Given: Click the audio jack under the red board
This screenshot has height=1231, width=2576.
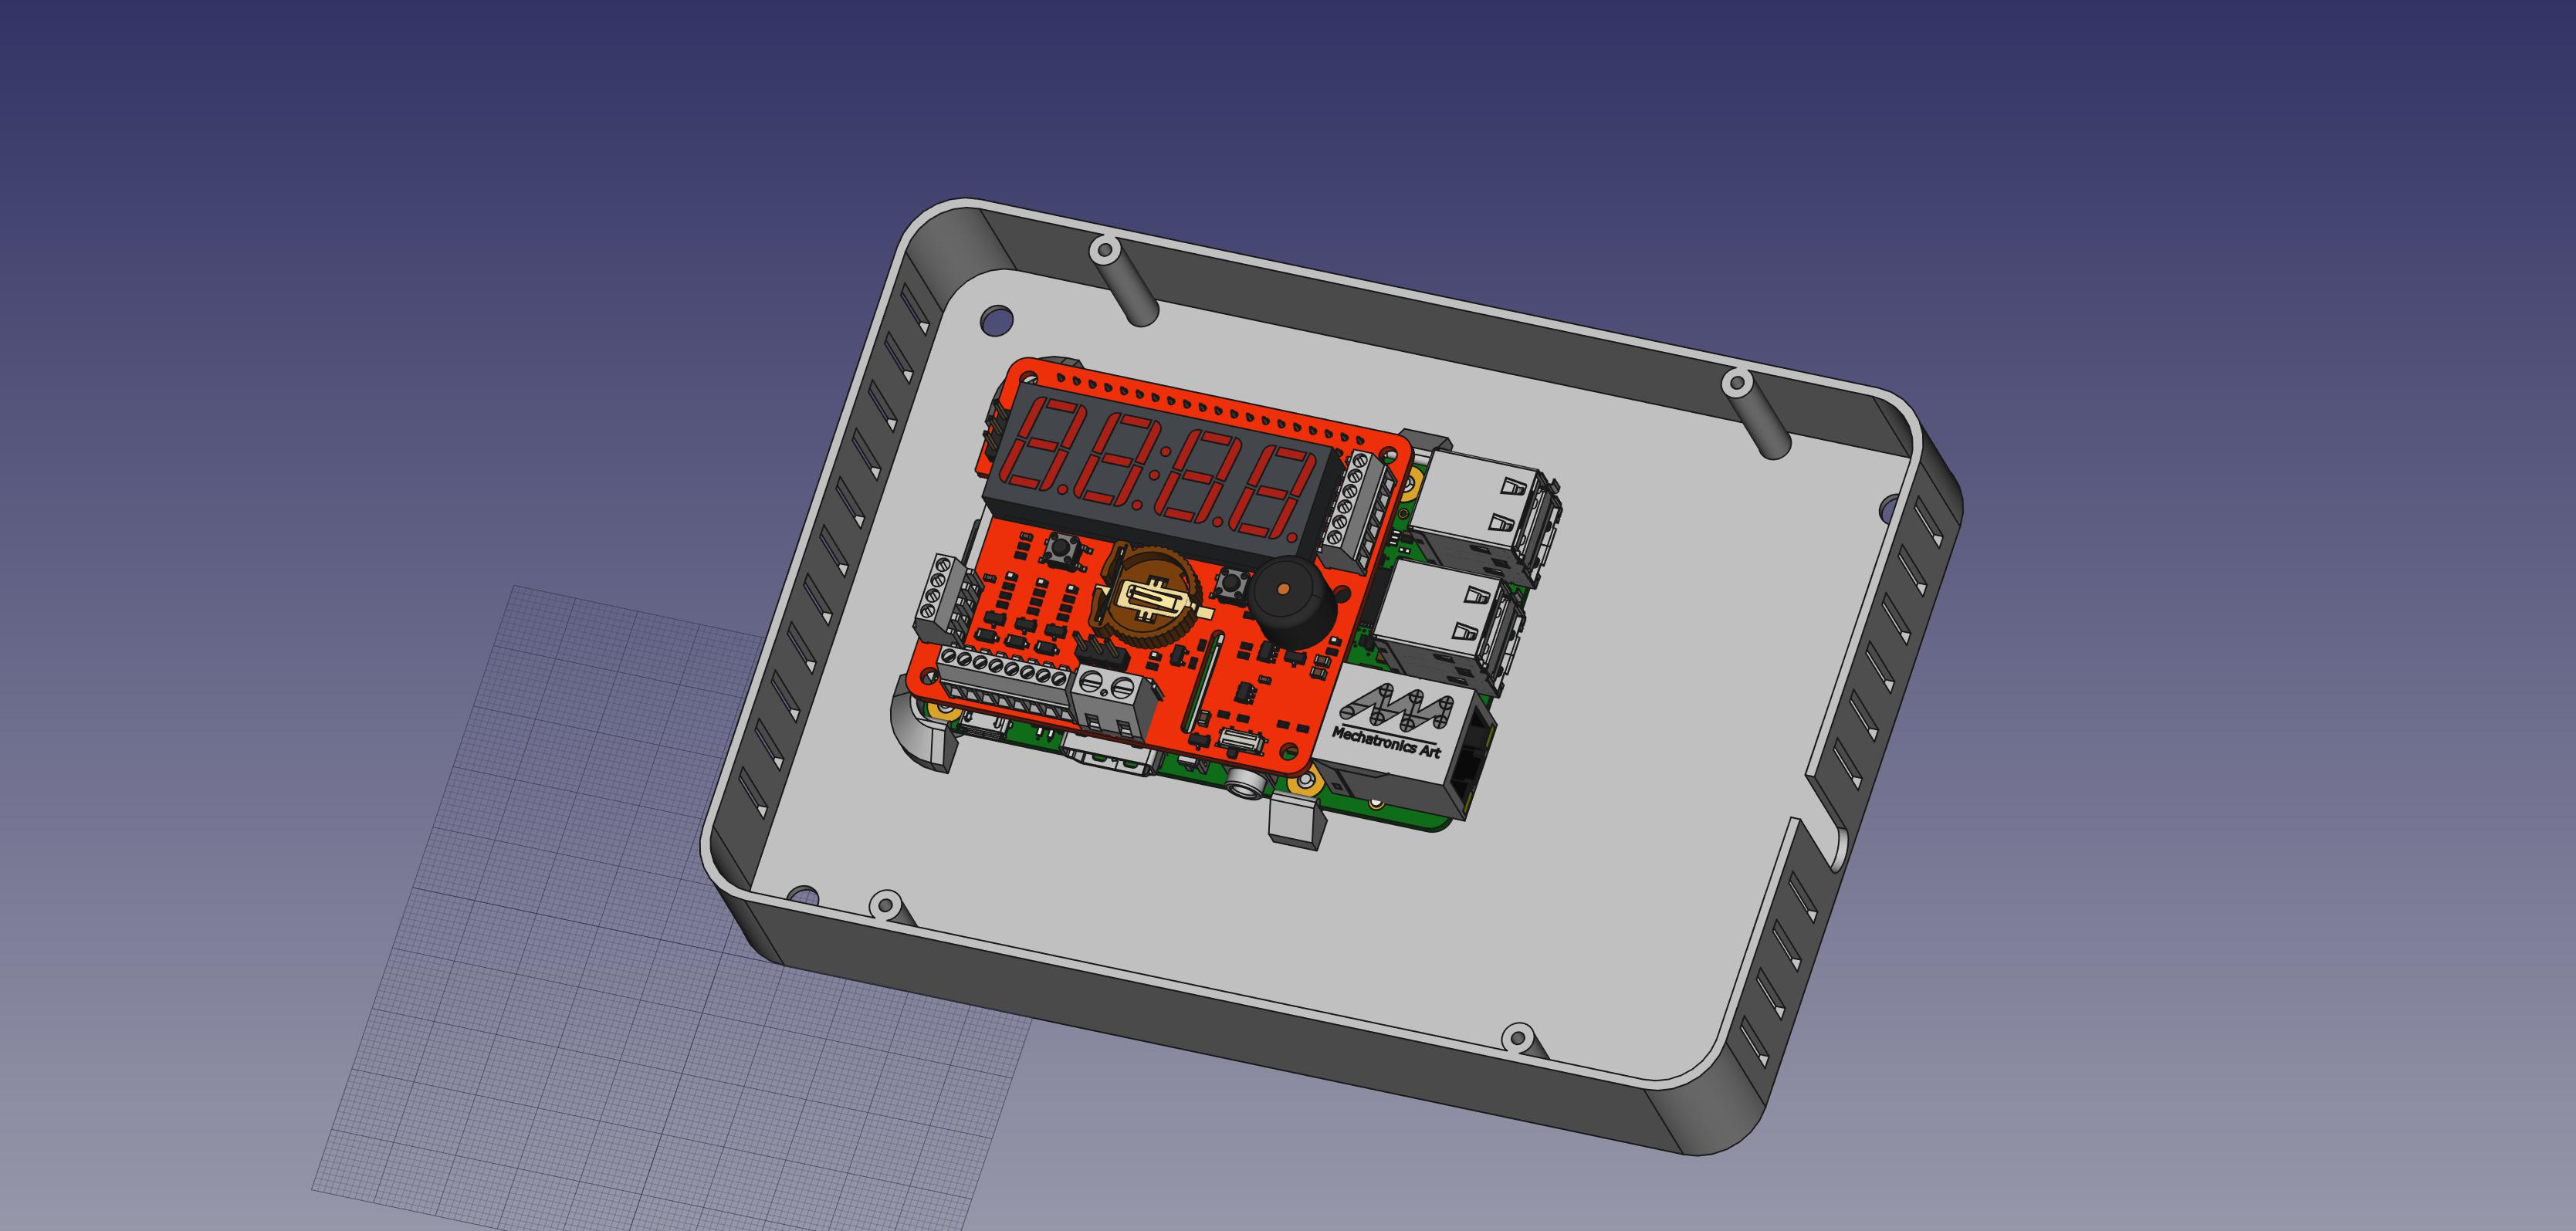Looking at the screenshot, I should pos(1246,784).
